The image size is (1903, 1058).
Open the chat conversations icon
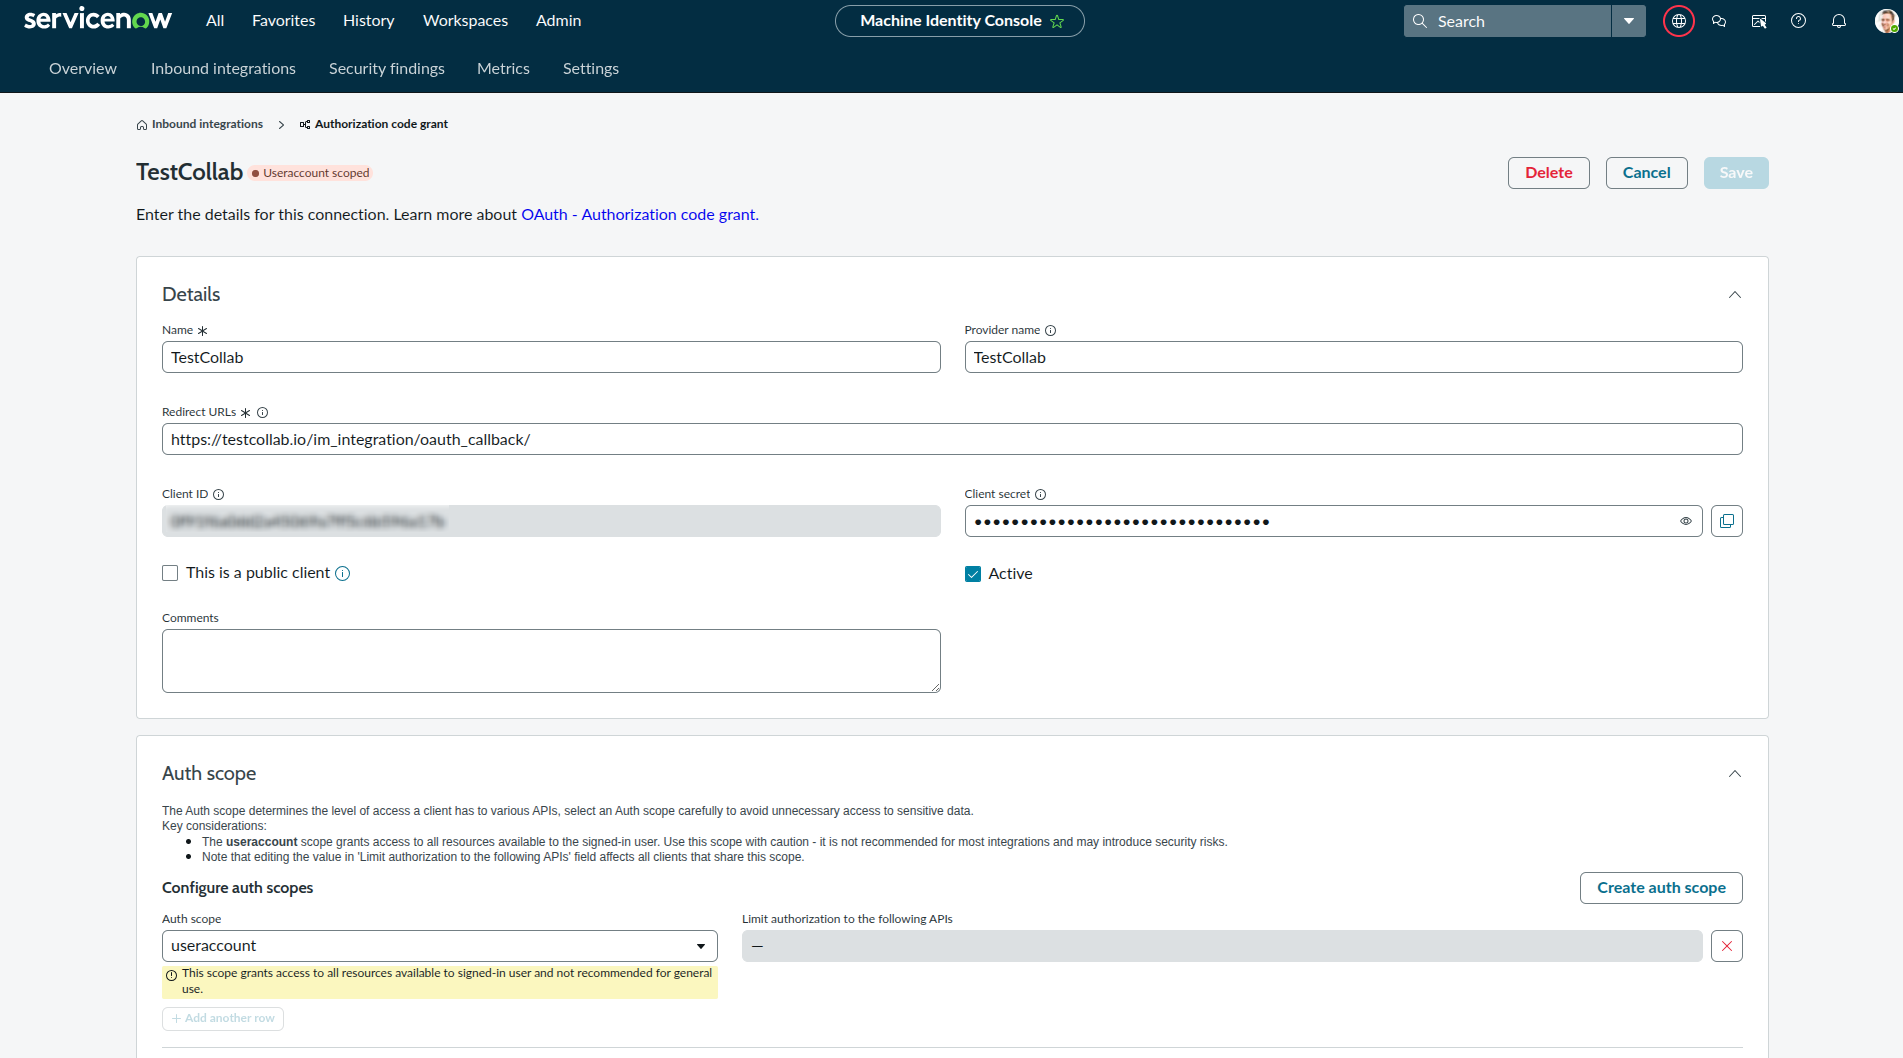coord(1719,21)
